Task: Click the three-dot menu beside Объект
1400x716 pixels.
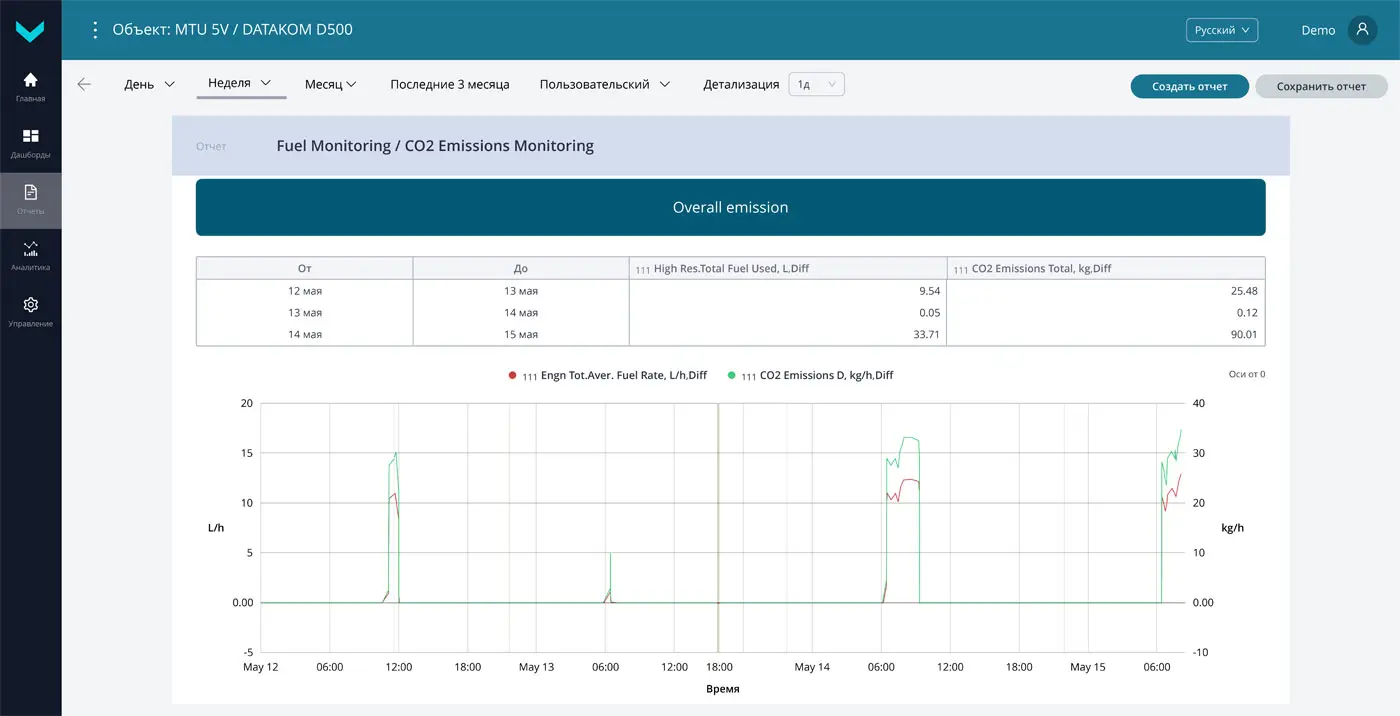Action: point(96,30)
